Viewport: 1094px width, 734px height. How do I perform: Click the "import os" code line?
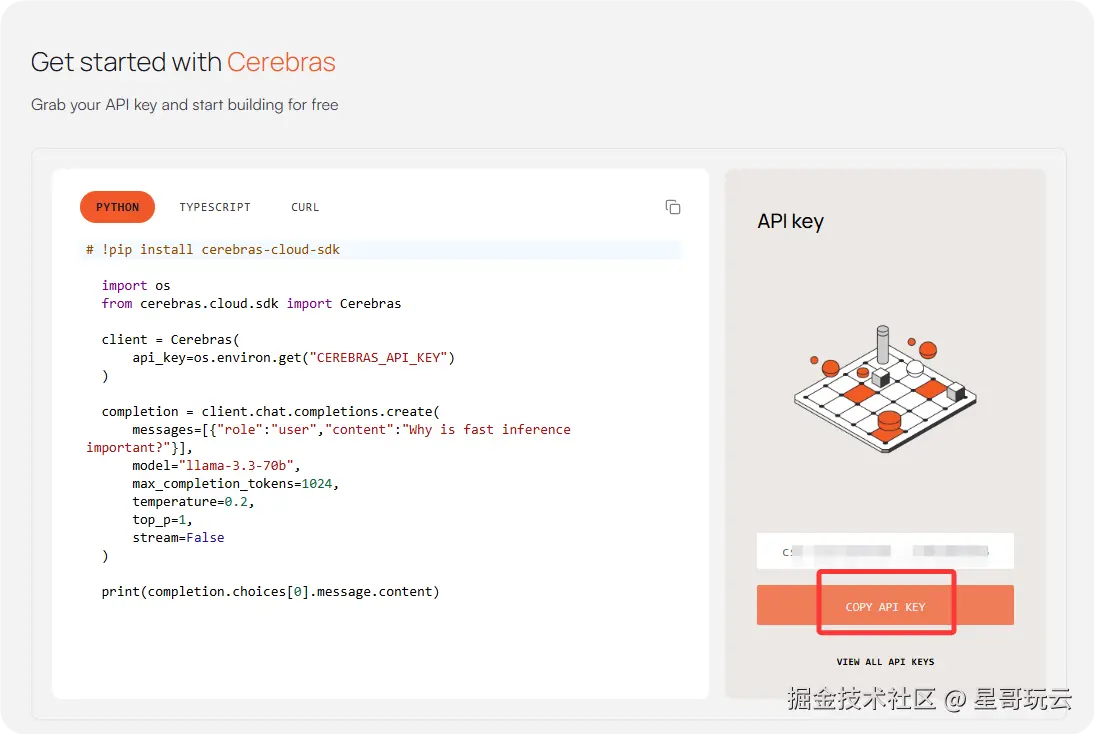[x=135, y=285]
